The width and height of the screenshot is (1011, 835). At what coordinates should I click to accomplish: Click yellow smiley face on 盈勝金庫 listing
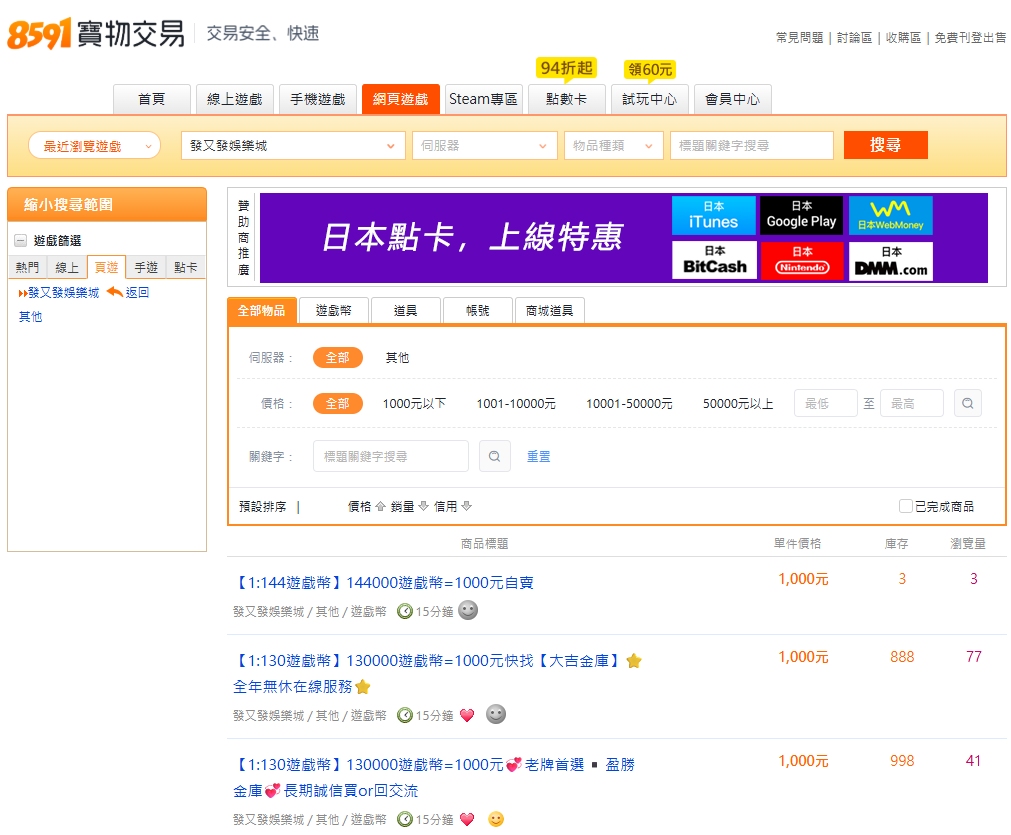495,819
